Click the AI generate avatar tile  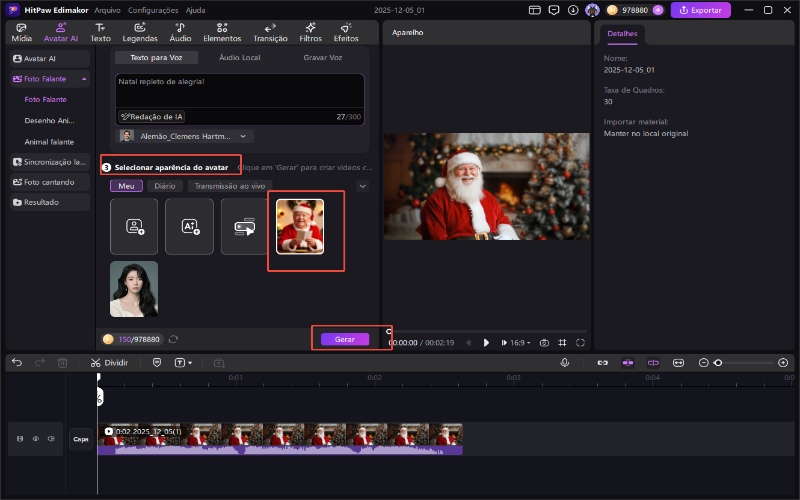coord(189,227)
